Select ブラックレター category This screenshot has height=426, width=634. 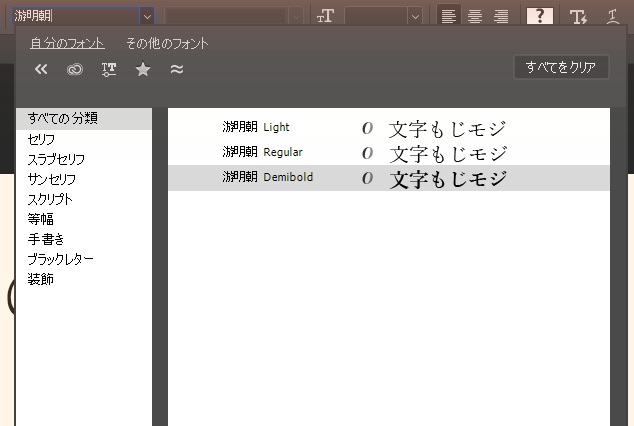point(84,259)
